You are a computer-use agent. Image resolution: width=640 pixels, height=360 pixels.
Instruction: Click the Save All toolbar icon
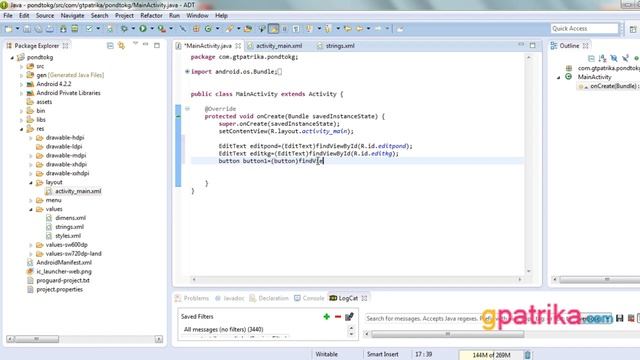click(x=38, y=29)
